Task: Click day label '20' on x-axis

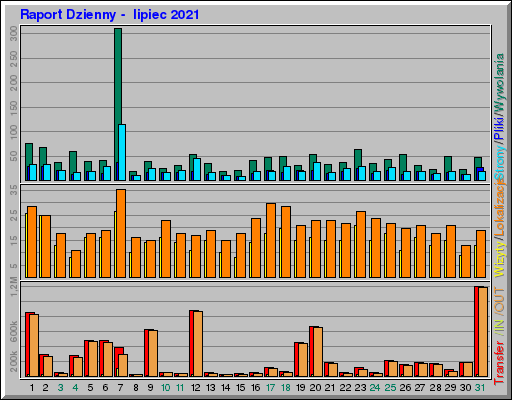Action: coord(315,388)
